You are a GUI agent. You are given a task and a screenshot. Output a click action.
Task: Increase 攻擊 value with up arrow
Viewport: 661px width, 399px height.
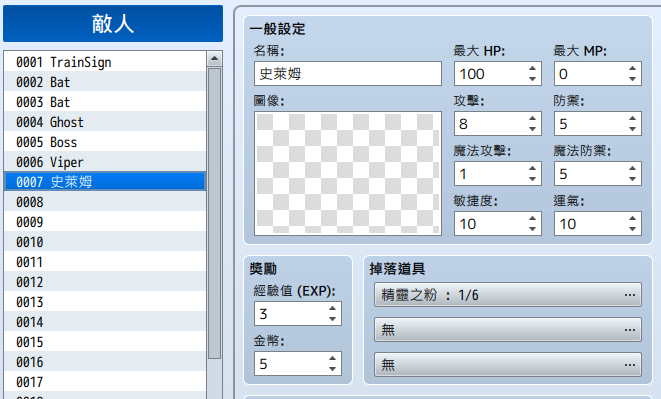532,118
